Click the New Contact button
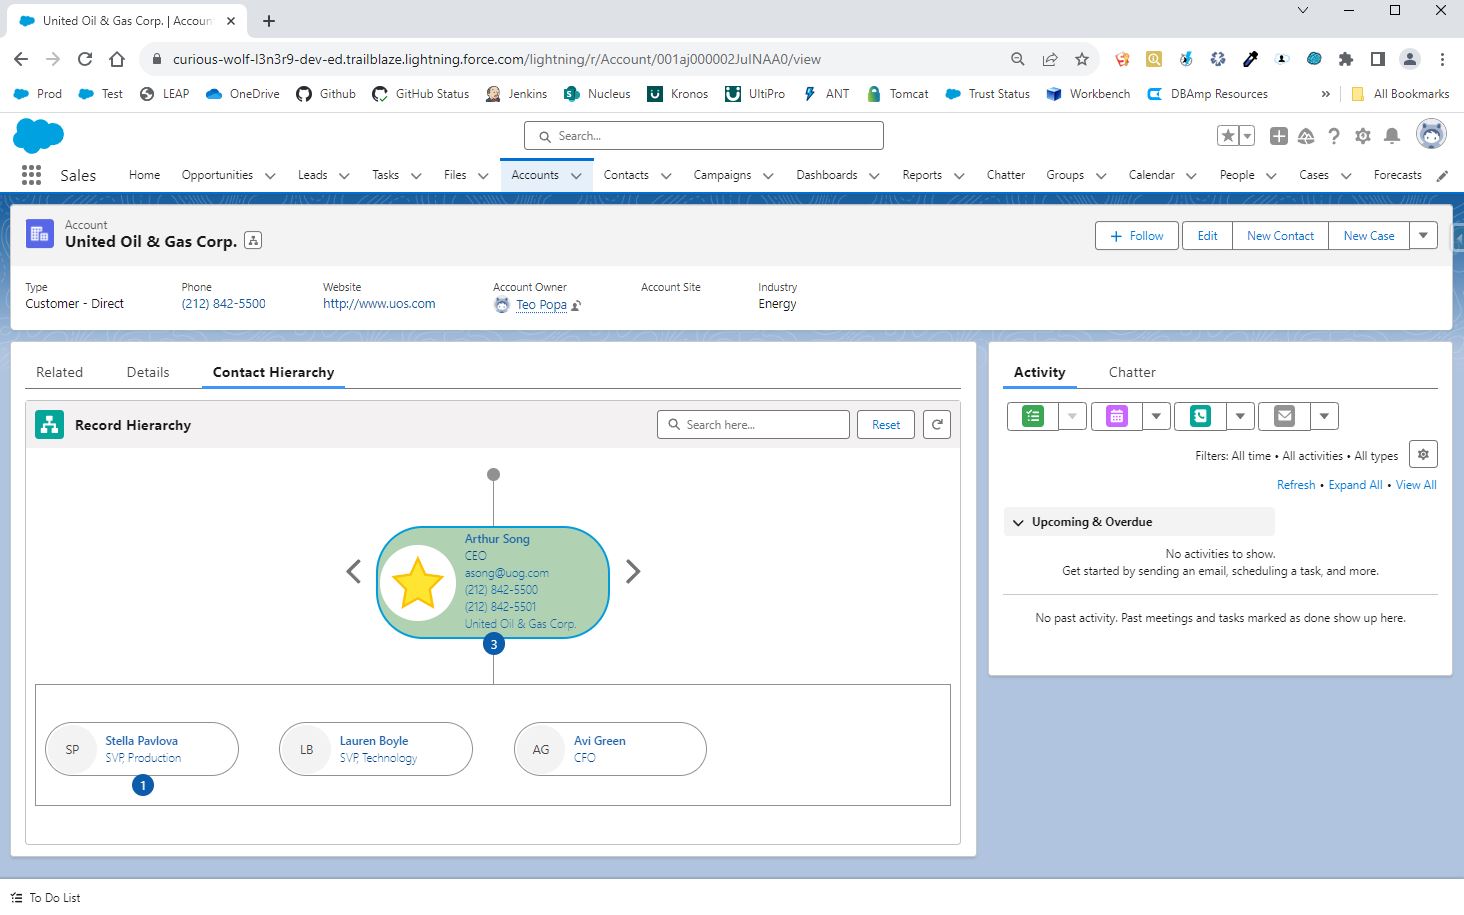Viewport: 1464px width, 915px height. 1280,235
